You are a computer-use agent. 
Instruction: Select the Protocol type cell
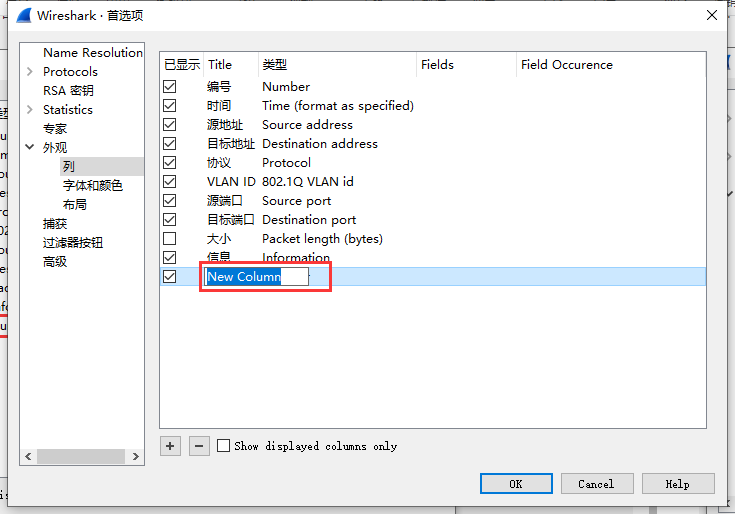[x=286, y=163]
